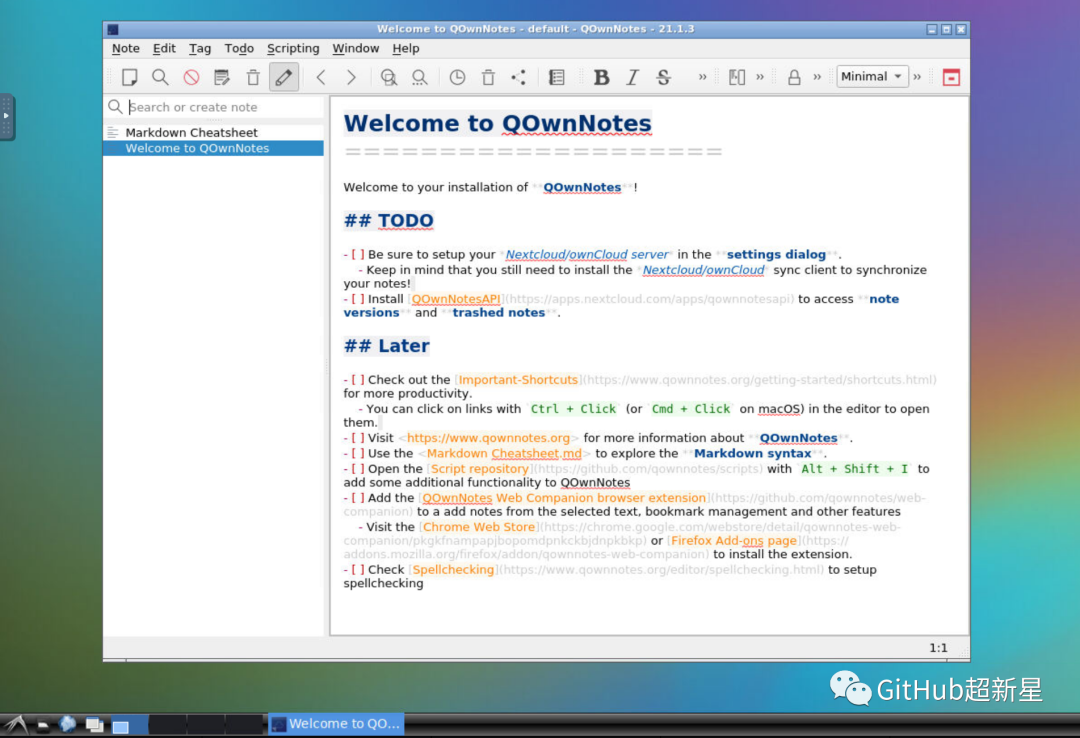
Task: Click the window menu icon in title bar
Action: point(113,30)
